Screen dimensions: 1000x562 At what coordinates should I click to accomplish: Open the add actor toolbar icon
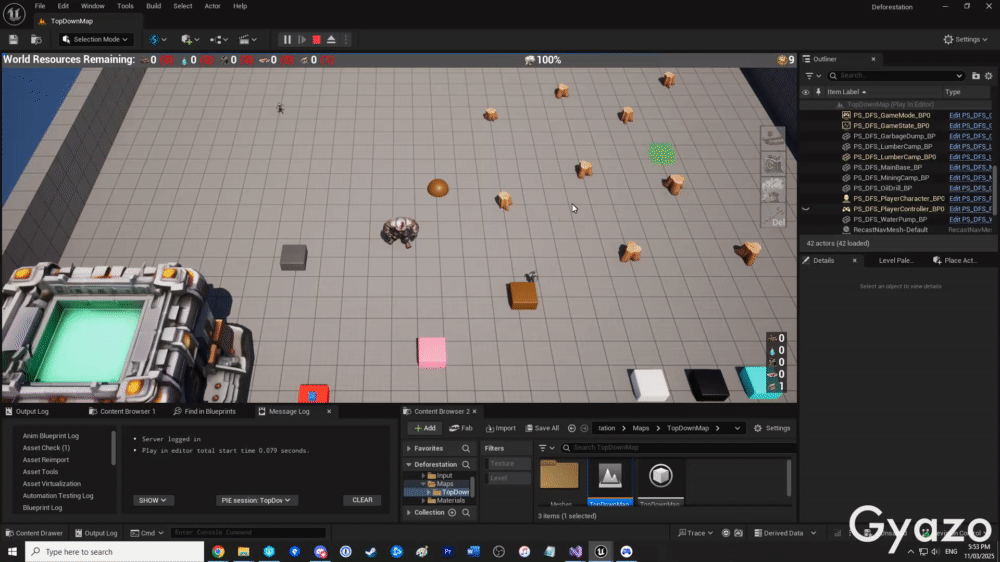(188, 40)
